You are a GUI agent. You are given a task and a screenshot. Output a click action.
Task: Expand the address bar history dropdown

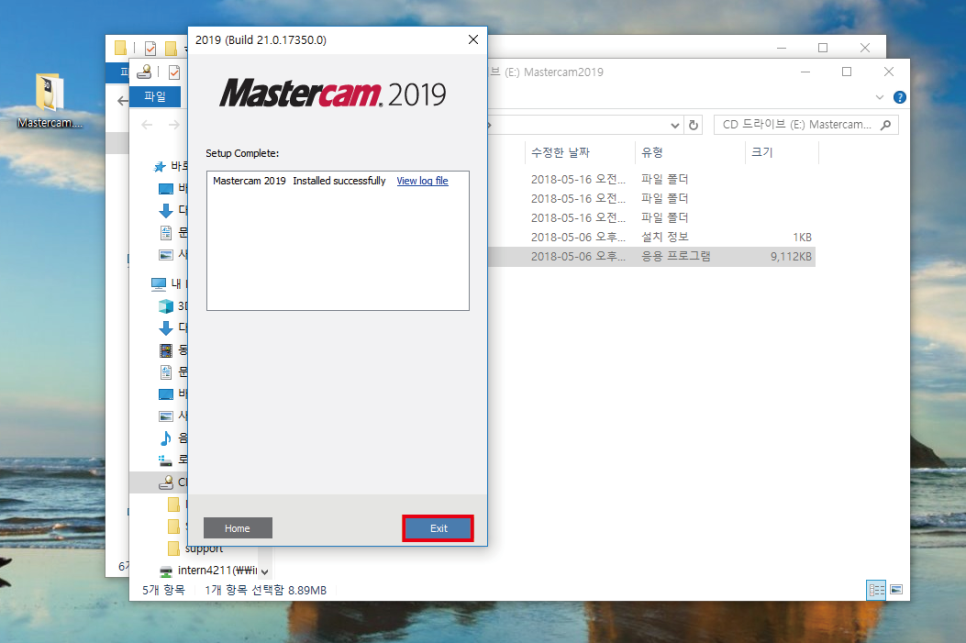[x=675, y=125]
